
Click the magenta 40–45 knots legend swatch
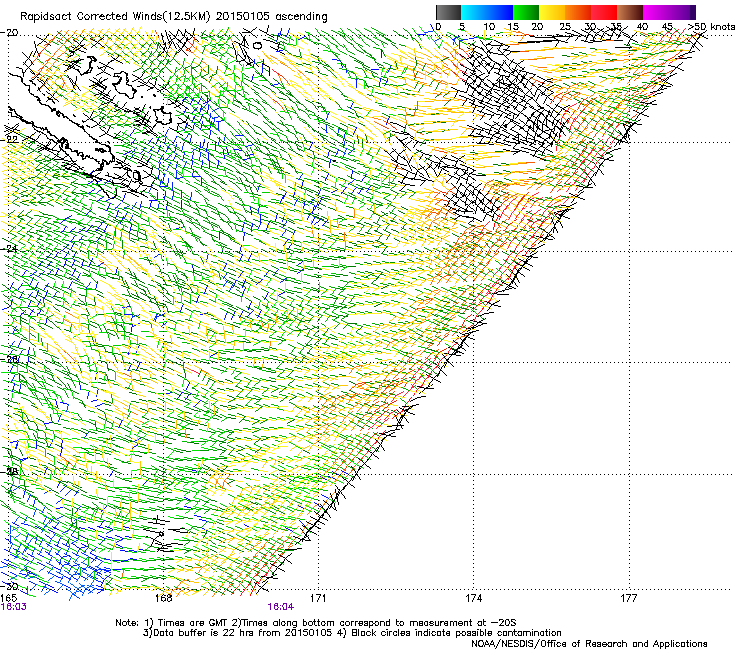(656, 12)
